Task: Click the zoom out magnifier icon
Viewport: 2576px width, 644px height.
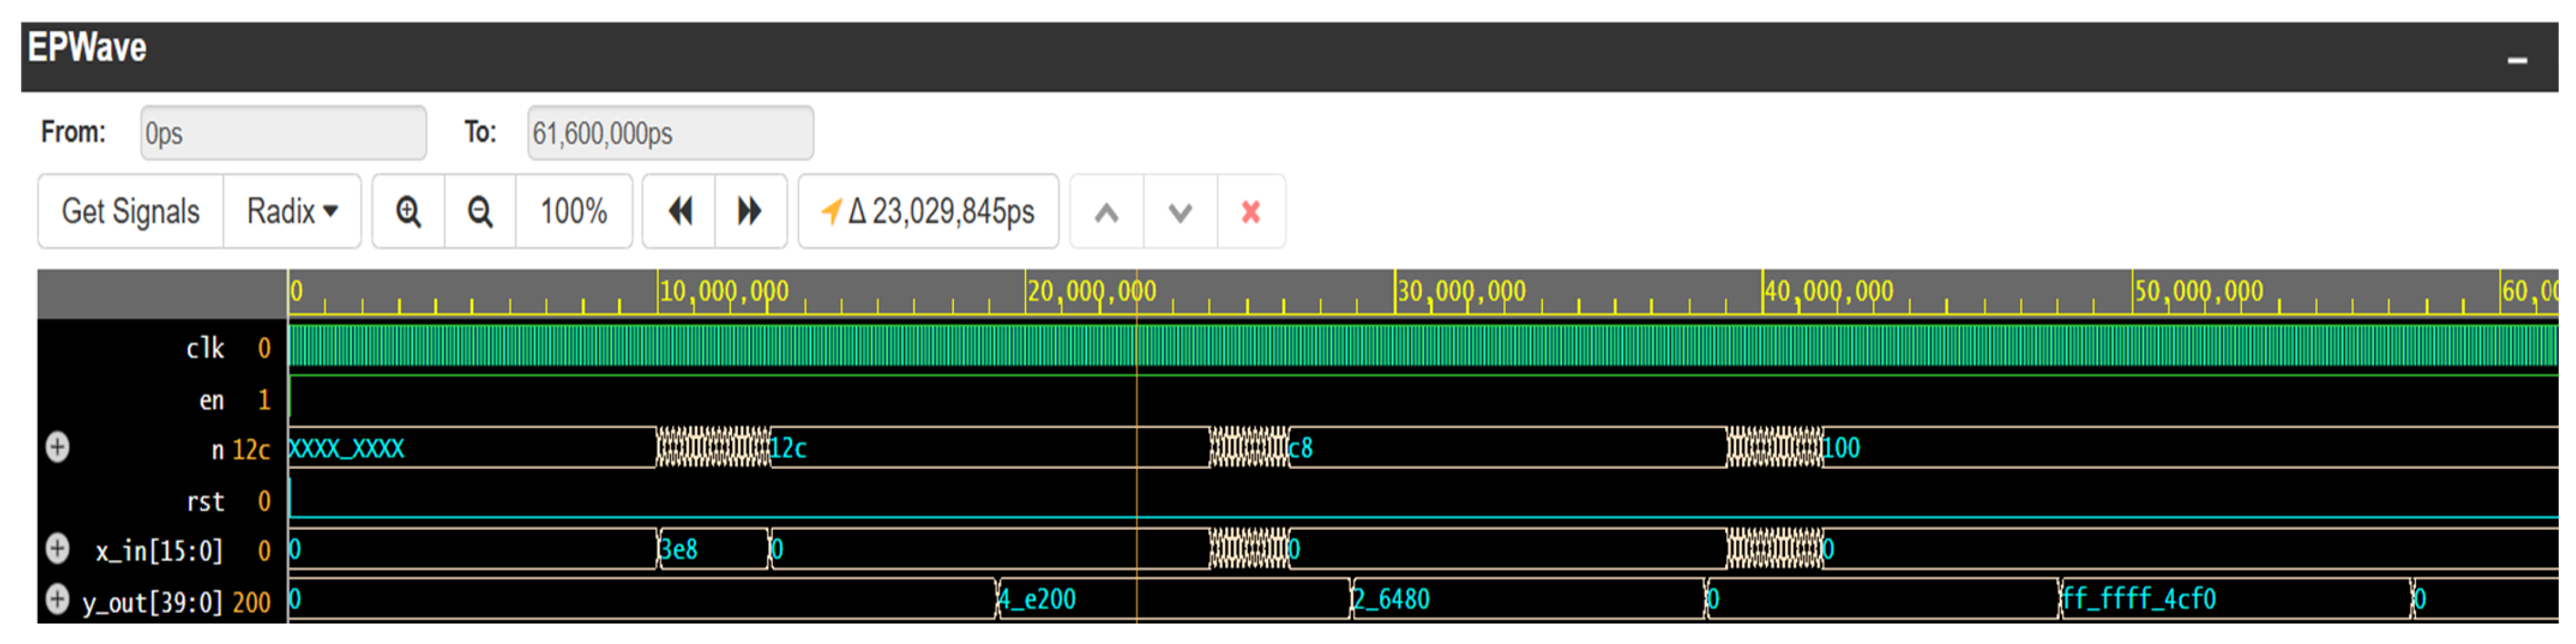Action: click(480, 212)
